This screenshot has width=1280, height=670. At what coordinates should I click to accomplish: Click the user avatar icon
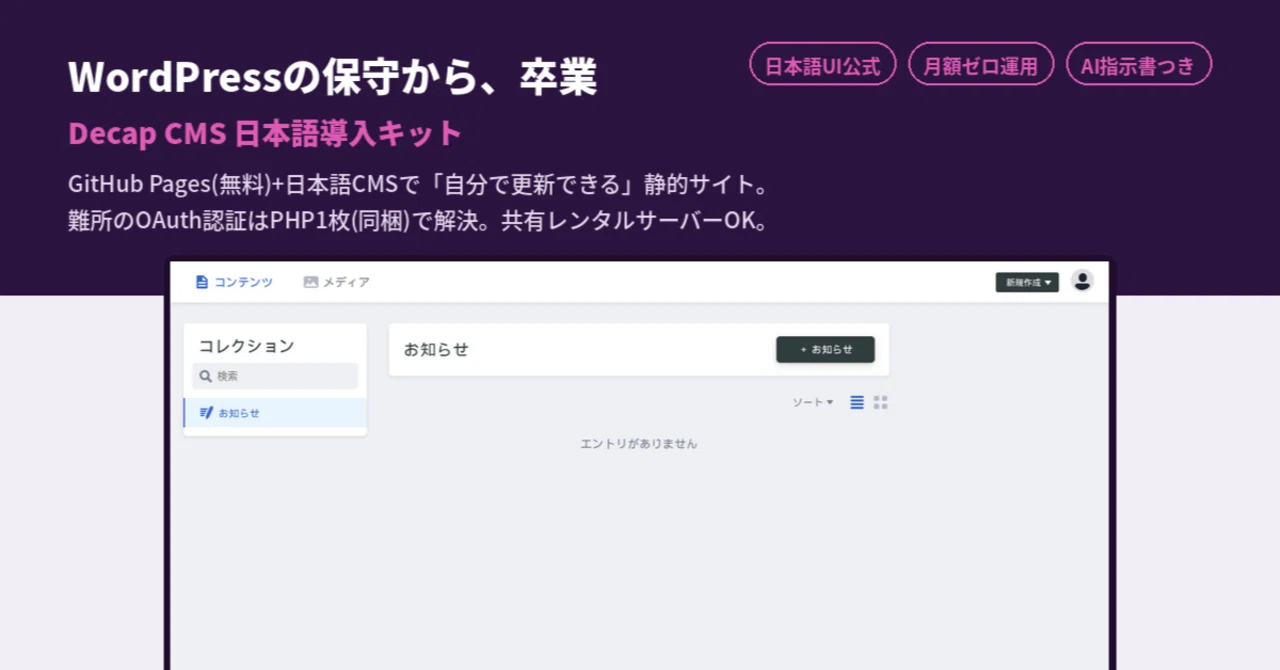click(x=1082, y=281)
